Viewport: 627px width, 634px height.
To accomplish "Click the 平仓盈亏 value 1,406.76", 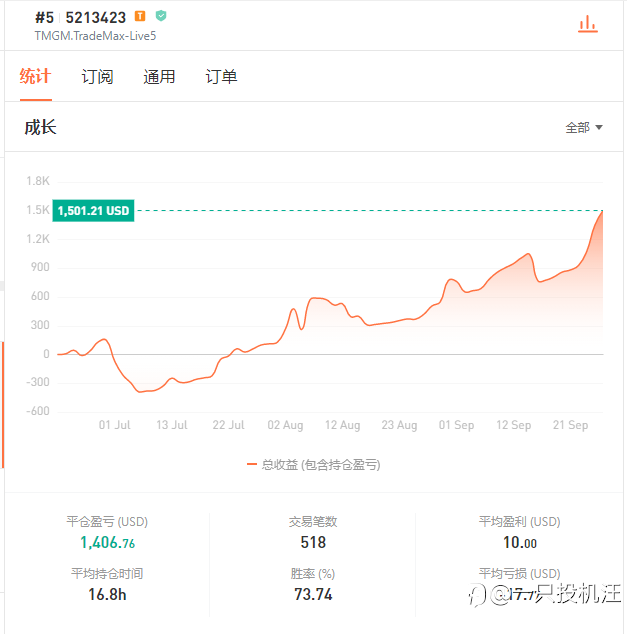I will click(107, 543).
